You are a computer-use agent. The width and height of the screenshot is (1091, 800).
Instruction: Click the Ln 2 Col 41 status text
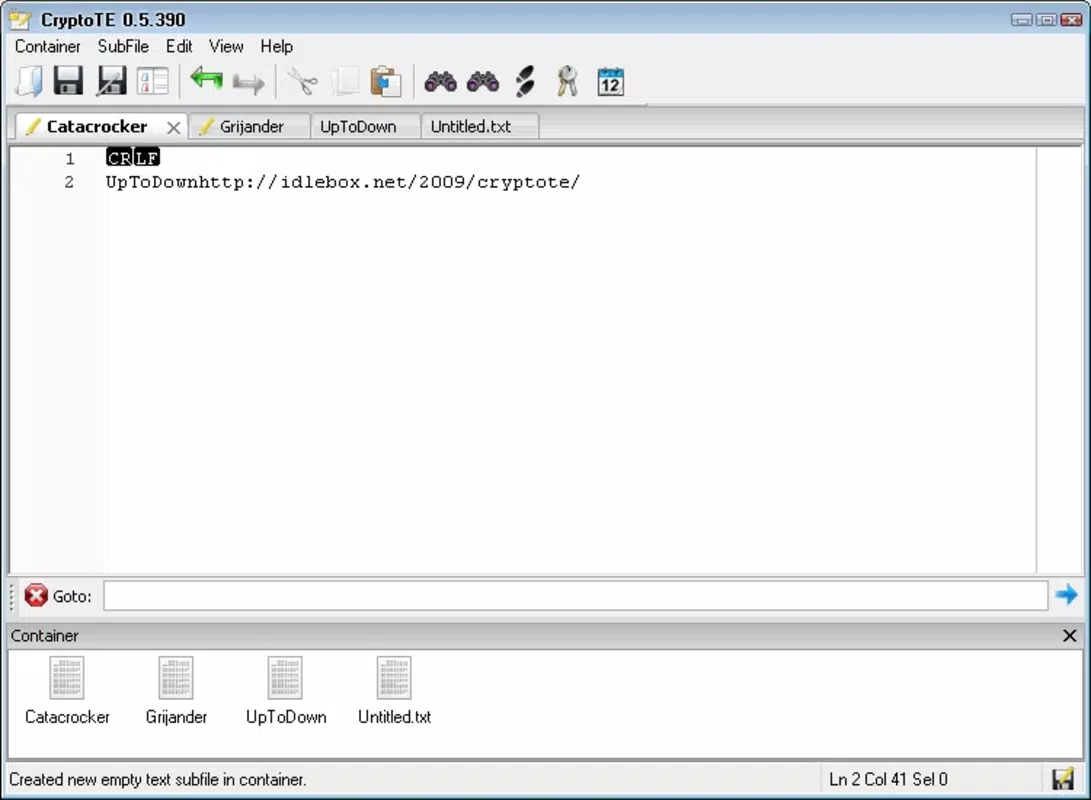point(888,779)
